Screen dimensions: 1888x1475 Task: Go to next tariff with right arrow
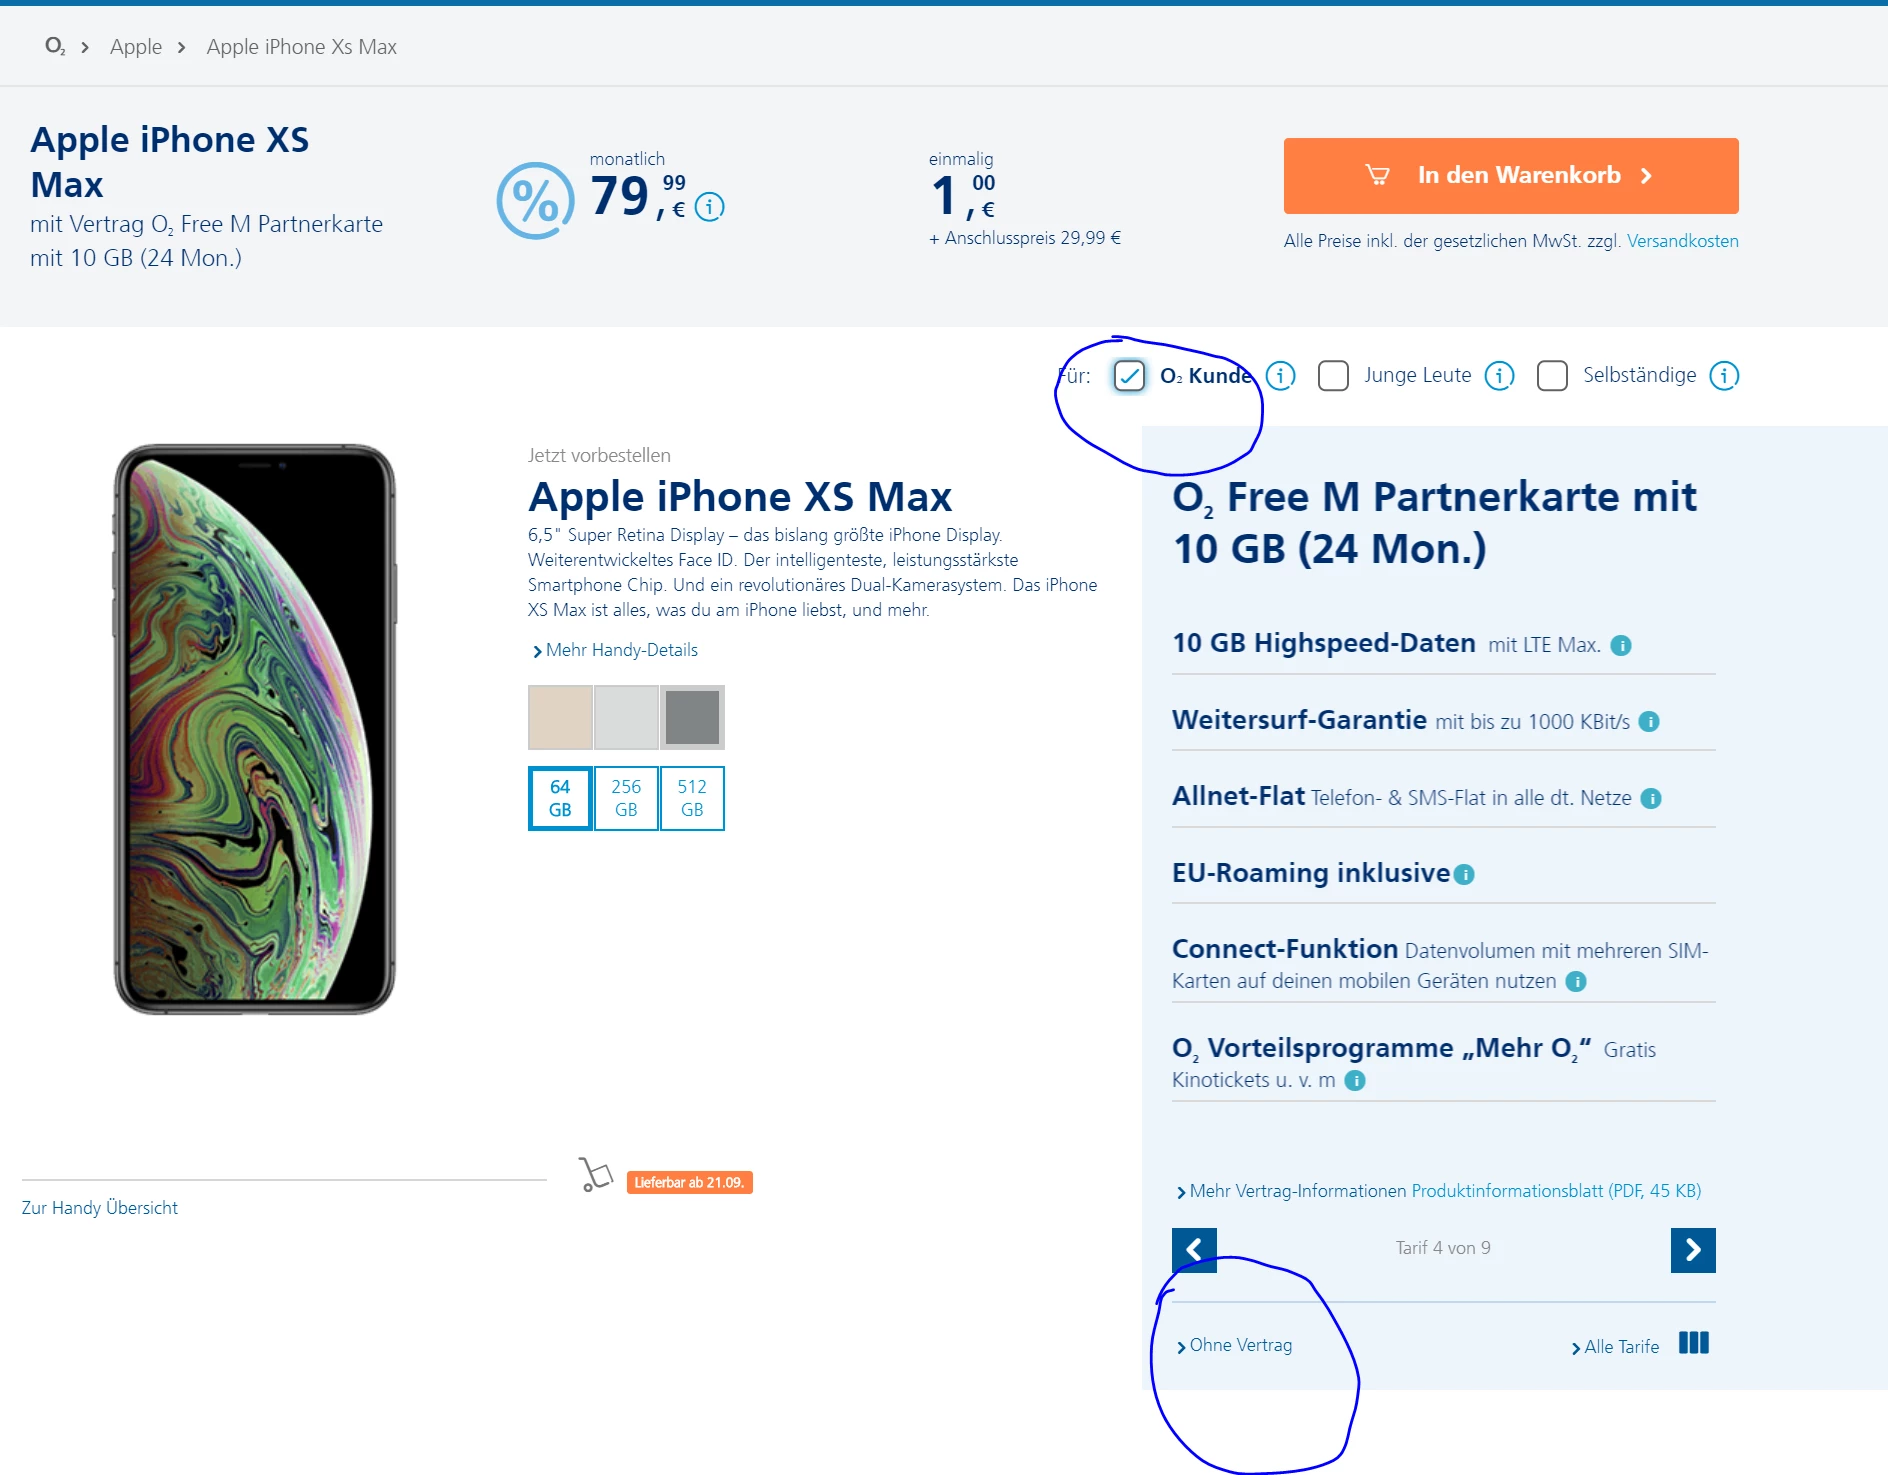pos(1693,1250)
